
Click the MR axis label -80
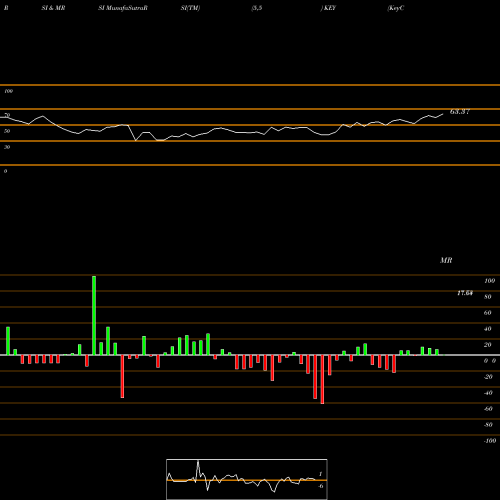[488, 425]
